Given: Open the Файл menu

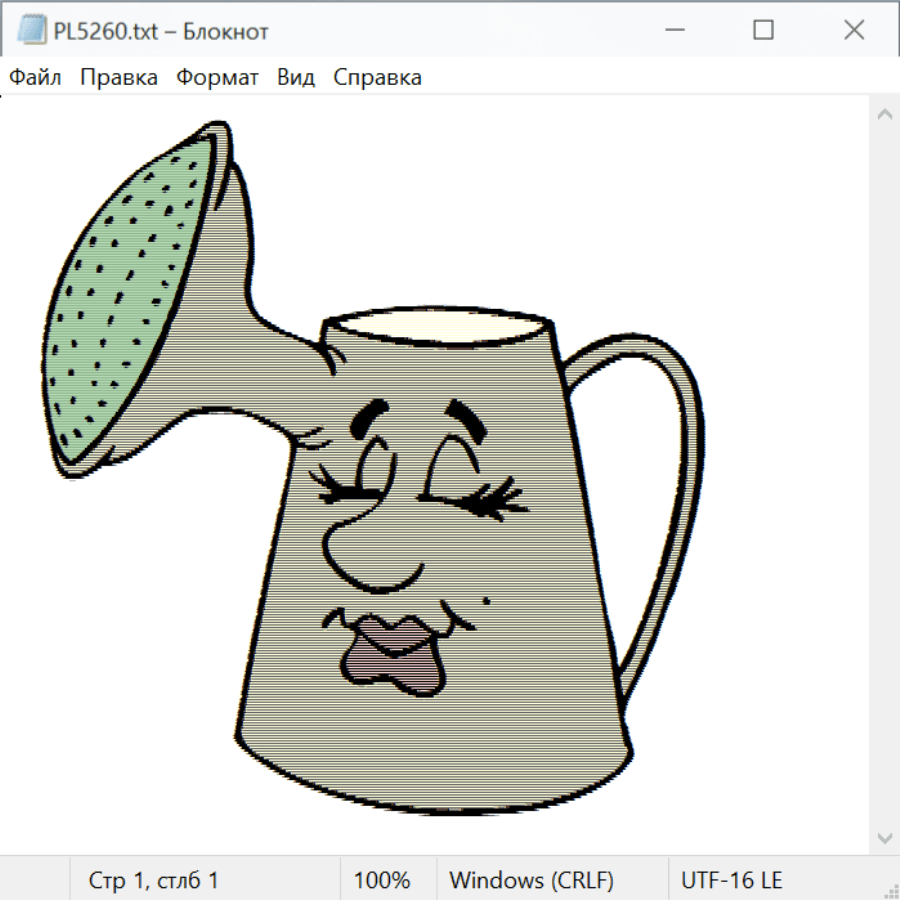Looking at the screenshot, I should [35, 78].
